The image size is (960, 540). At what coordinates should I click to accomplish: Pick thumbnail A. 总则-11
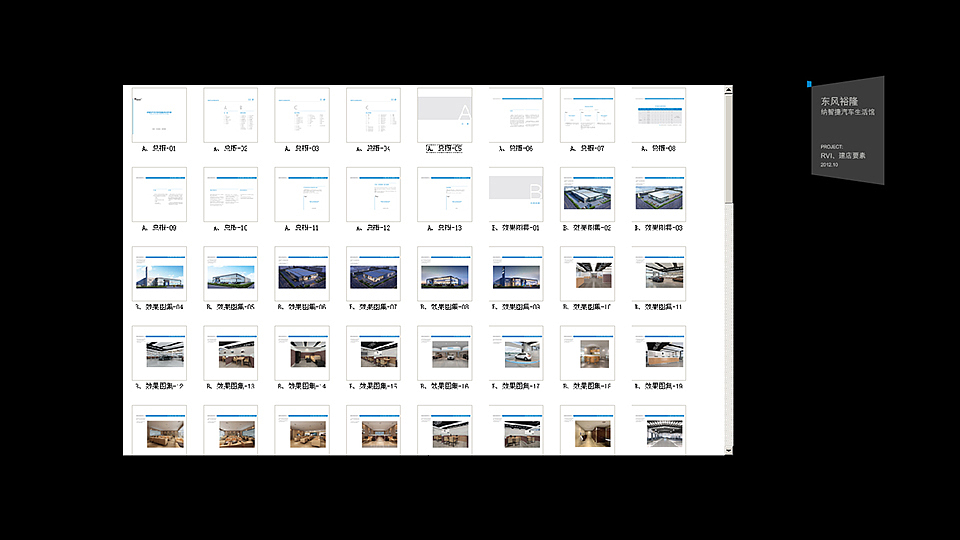pyautogui.click(x=302, y=194)
